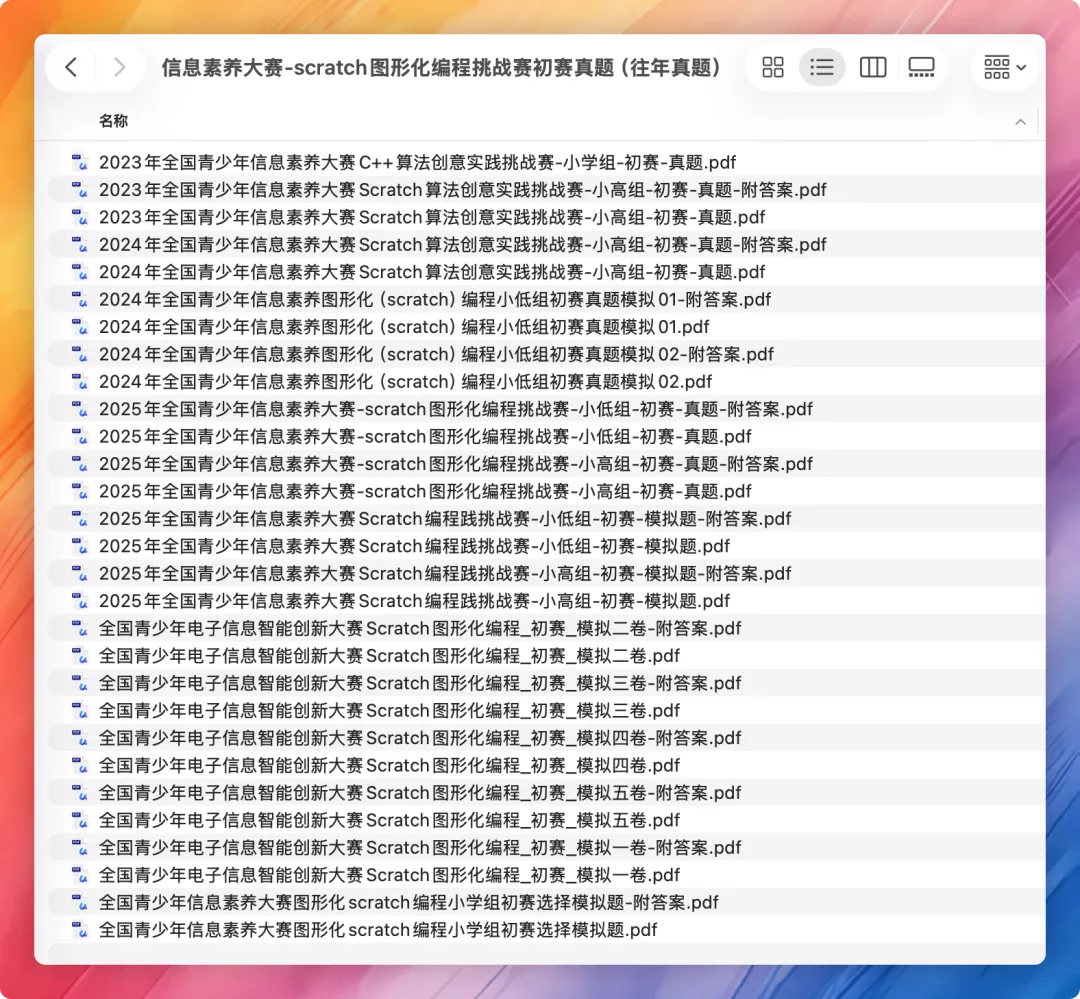Viewport: 1080px width, 999px height.
Task: Select 2023 Scratch 小高组-初赛-真题.pdf name
Action: click(x=432, y=217)
